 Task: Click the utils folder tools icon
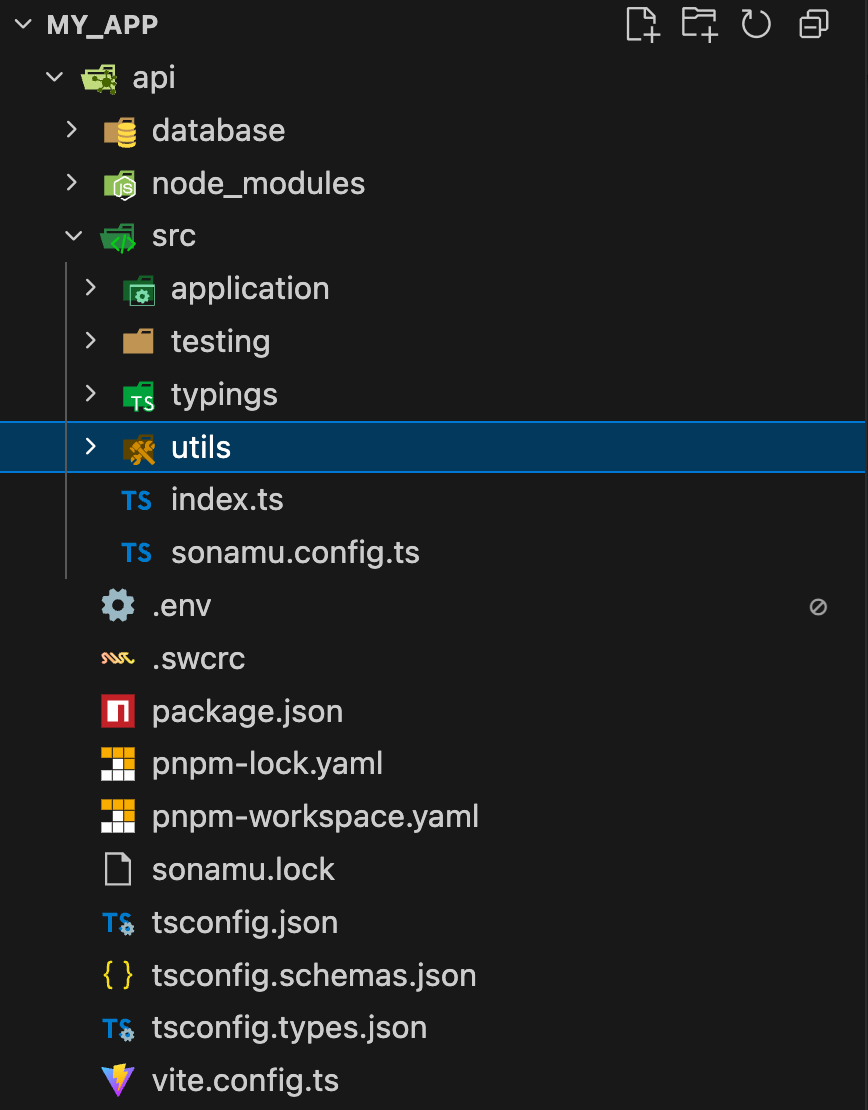pos(139,448)
